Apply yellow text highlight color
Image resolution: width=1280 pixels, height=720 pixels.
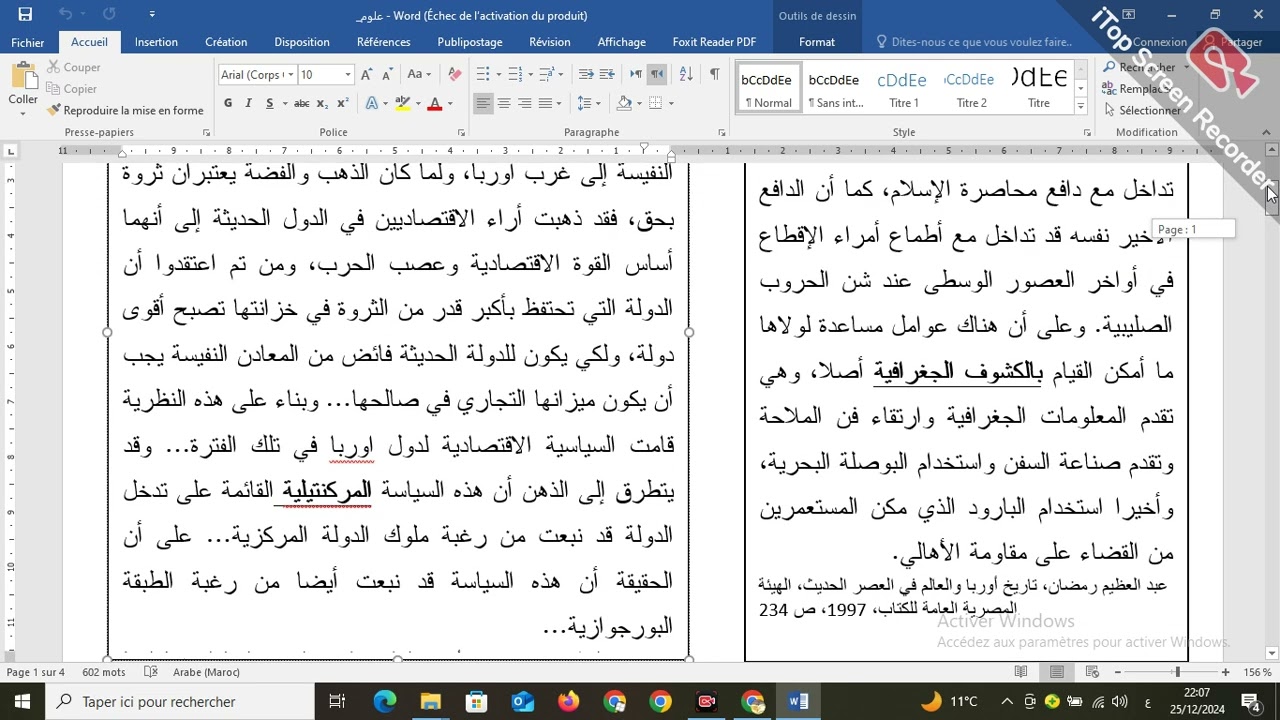(402, 103)
